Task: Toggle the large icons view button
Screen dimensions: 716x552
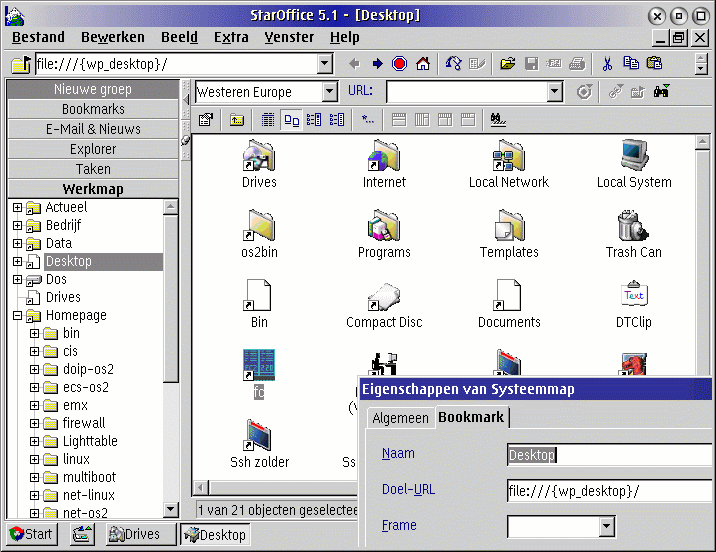Action: coord(291,120)
